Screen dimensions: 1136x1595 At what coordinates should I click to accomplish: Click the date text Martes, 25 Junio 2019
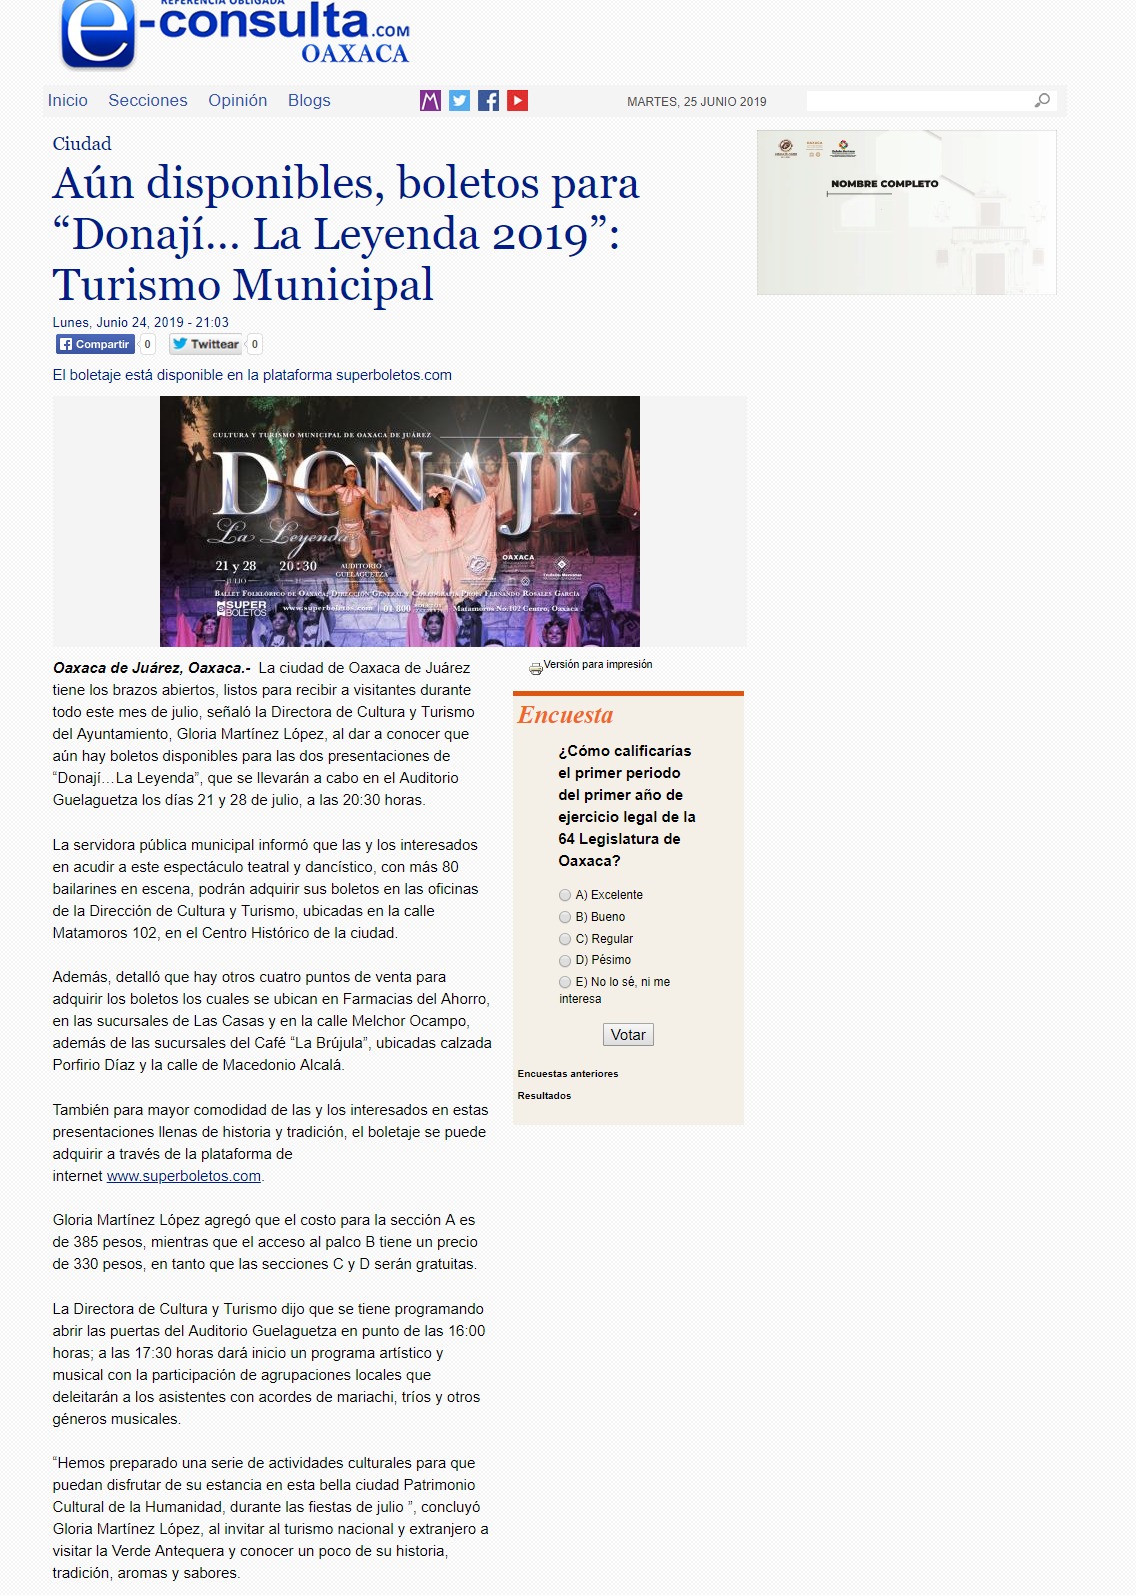pos(697,101)
